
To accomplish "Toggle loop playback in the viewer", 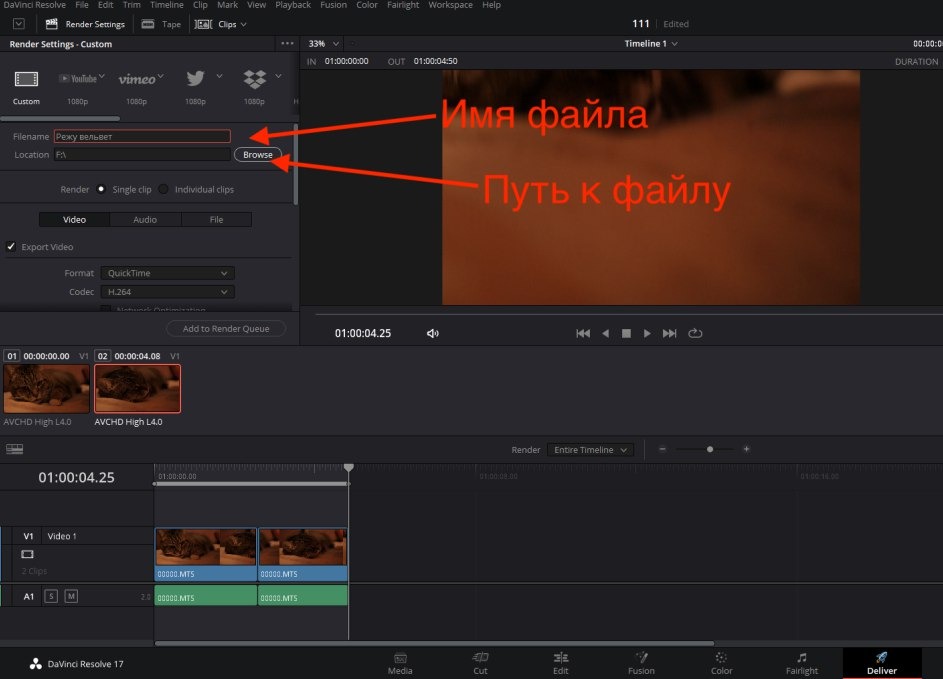I will [695, 334].
